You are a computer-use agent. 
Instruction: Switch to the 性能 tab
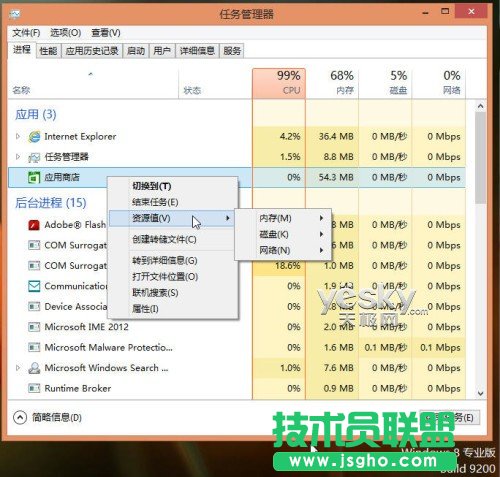click(x=48, y=51)
